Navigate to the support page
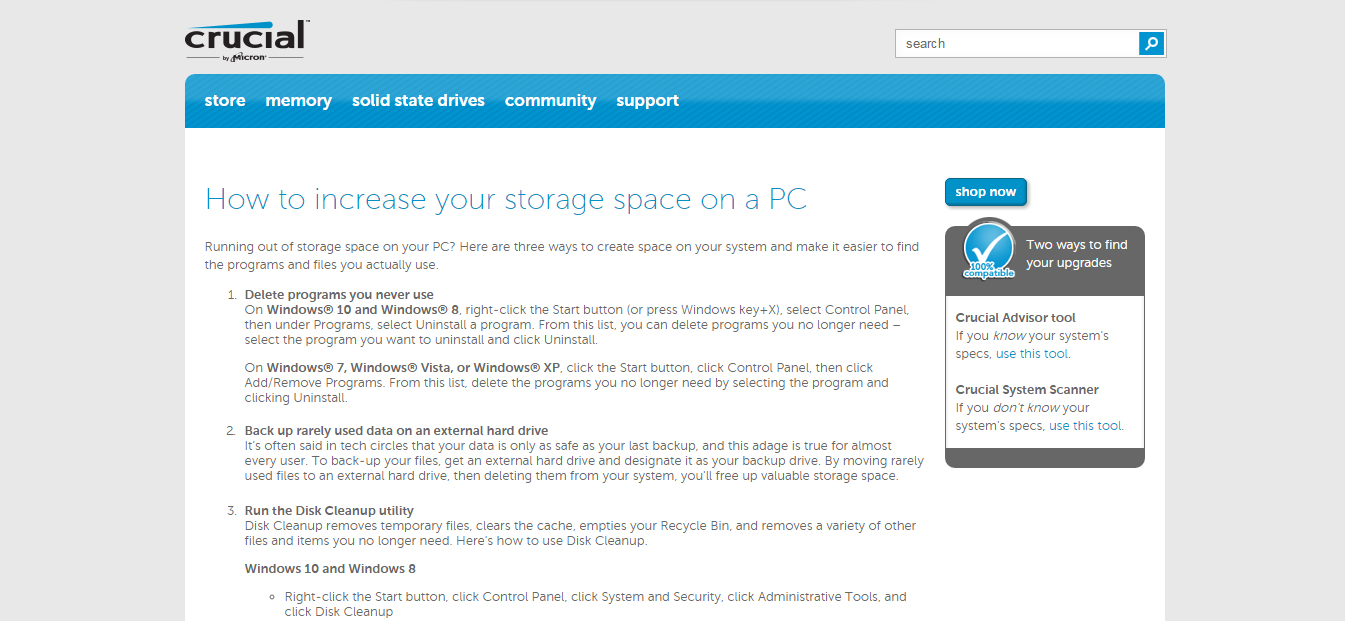The height and width of the screenshot is (621, 1345). 647,101
